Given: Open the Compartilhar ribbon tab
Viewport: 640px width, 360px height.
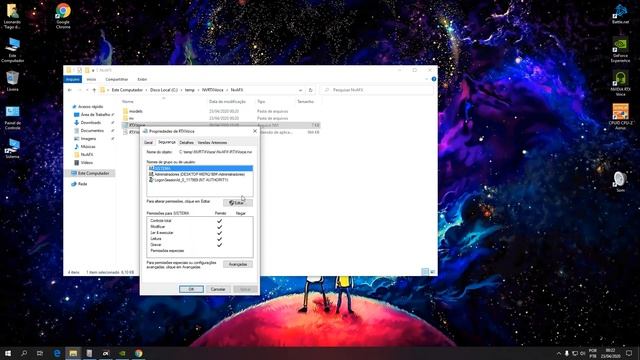Looking at the screenshot, I should pyautogui.click(x=117, y=79).
